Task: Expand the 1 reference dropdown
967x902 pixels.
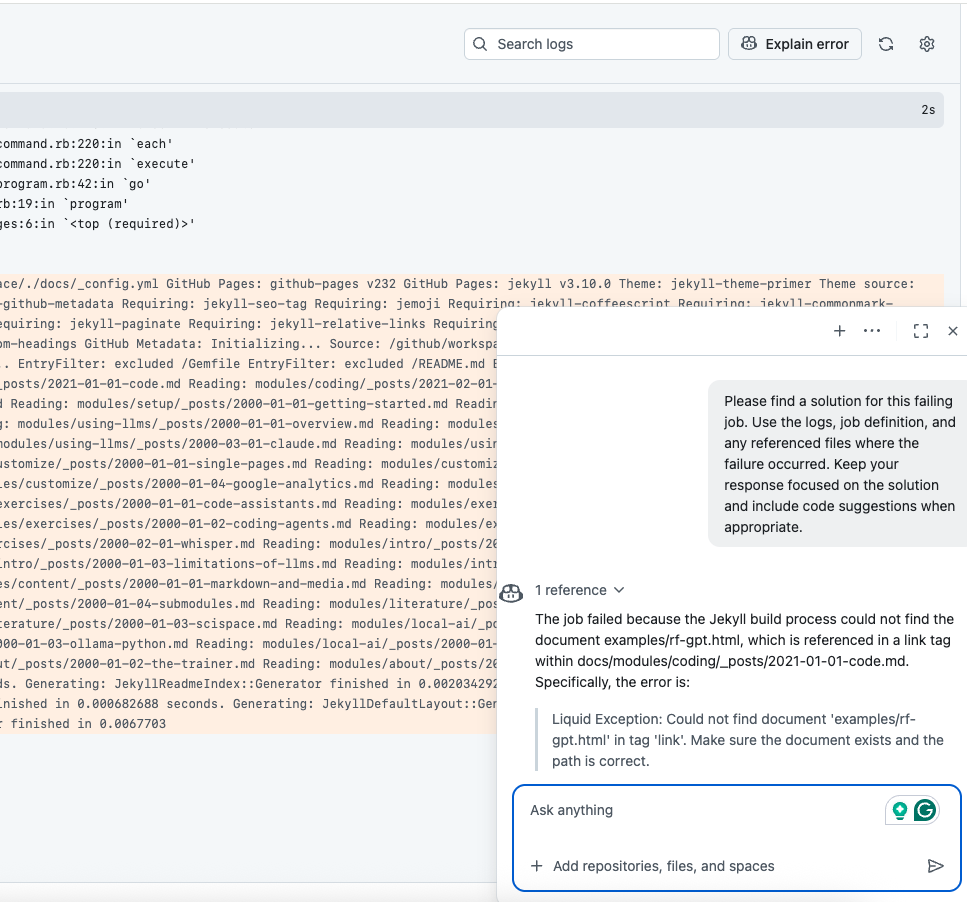Action: click(579, 590)
